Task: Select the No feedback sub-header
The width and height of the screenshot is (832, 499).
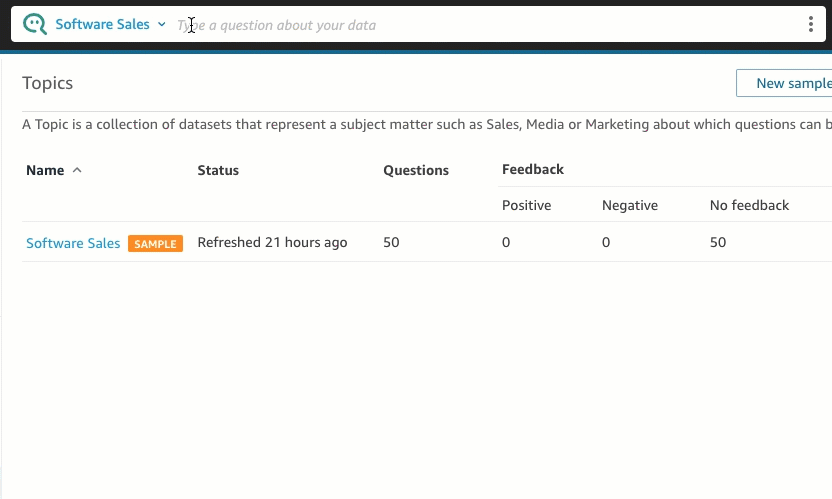Action: [749, 205]
